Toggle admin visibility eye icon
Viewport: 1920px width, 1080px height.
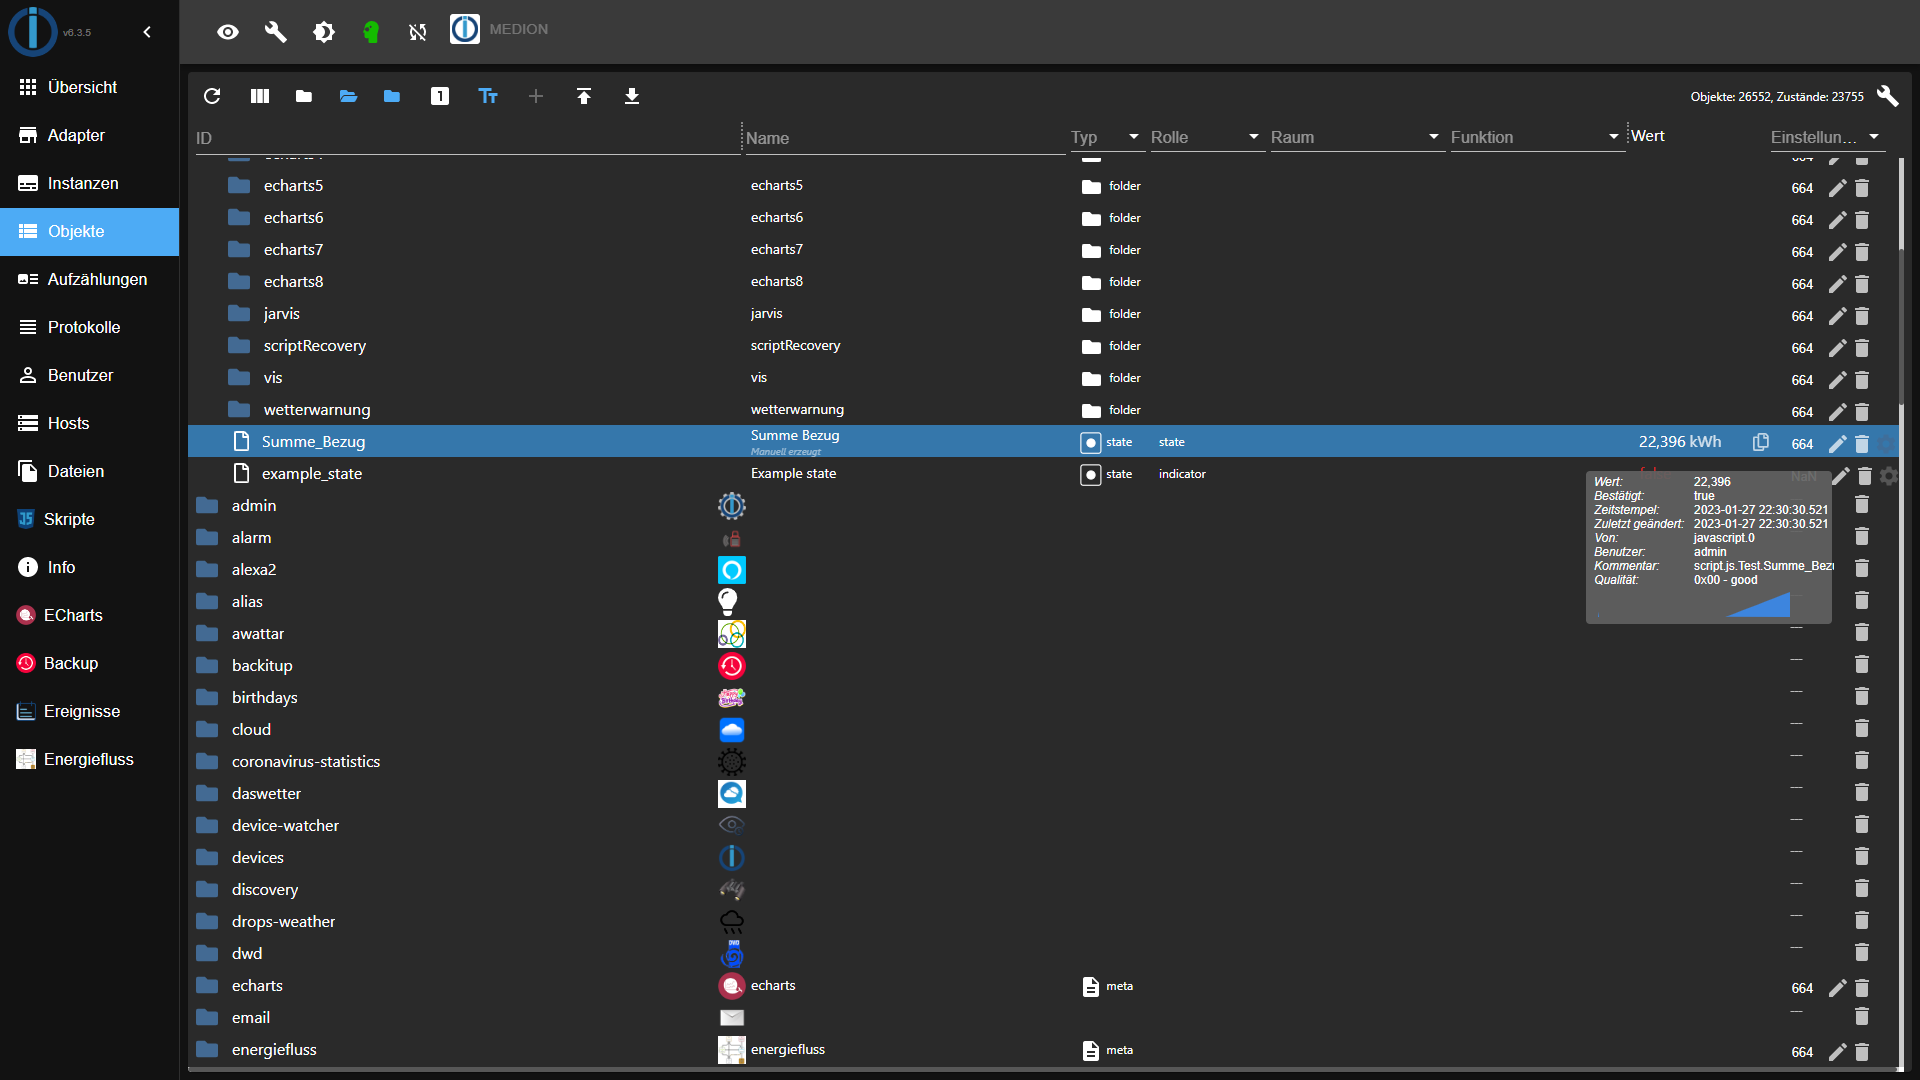click(x=228, y=32)
